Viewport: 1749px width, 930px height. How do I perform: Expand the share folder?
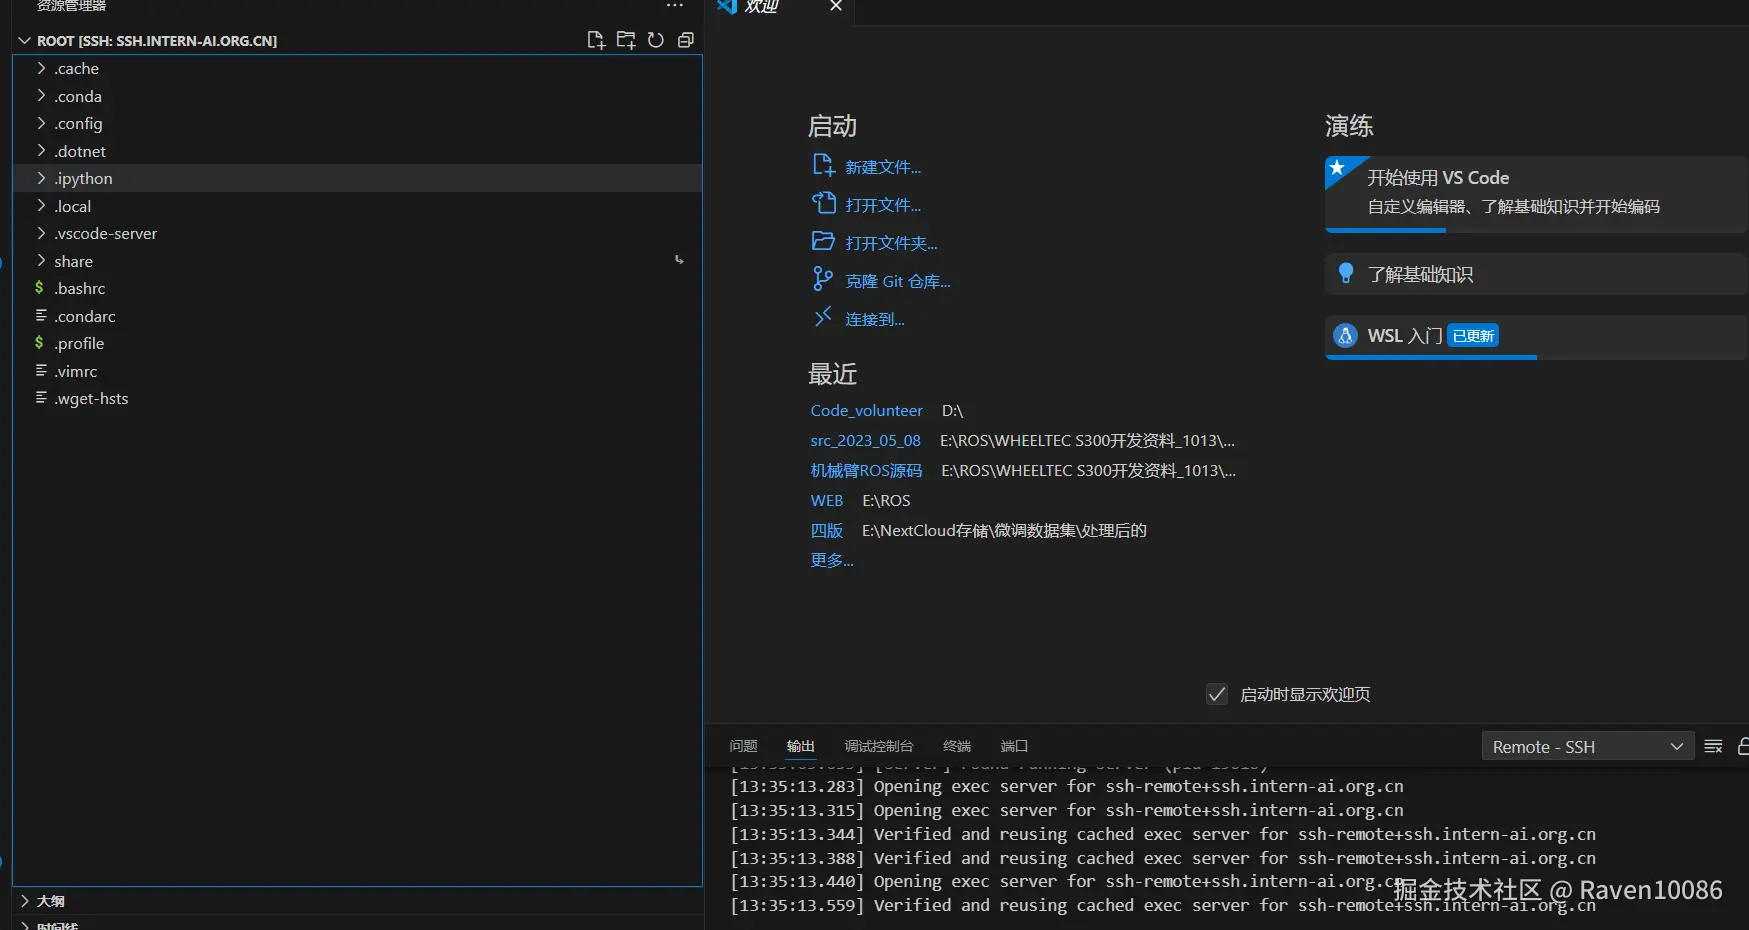pyautogui.click(x=41, y=261)
